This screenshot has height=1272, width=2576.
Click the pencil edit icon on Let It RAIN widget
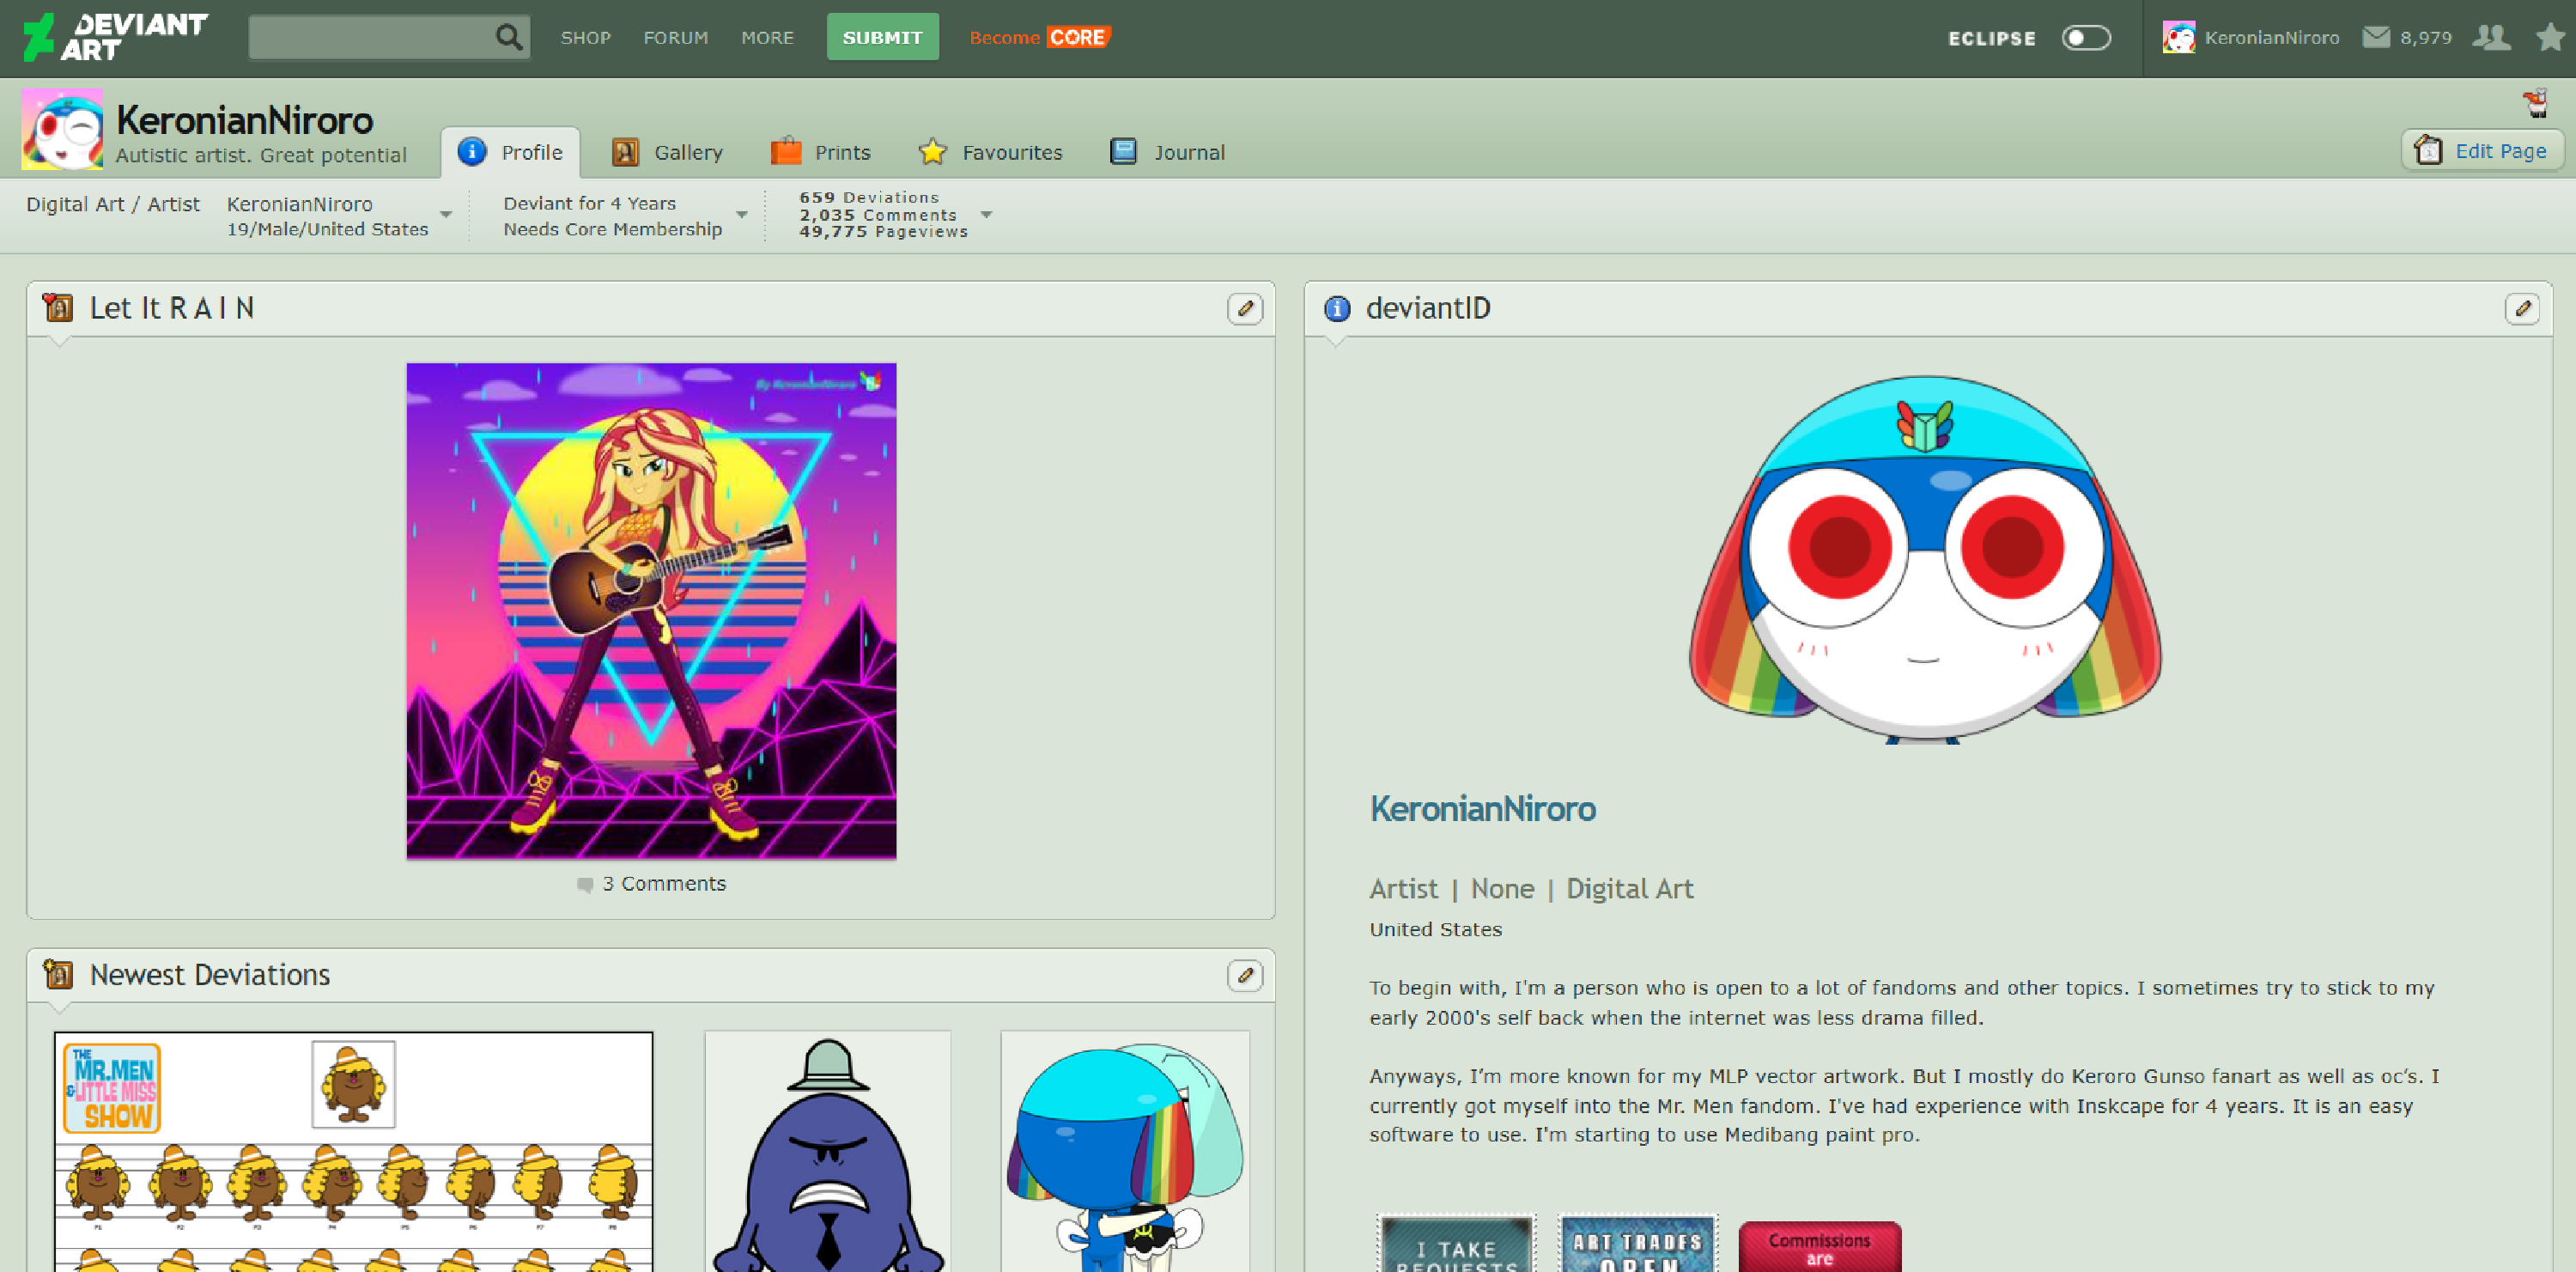coord(1245,309)
